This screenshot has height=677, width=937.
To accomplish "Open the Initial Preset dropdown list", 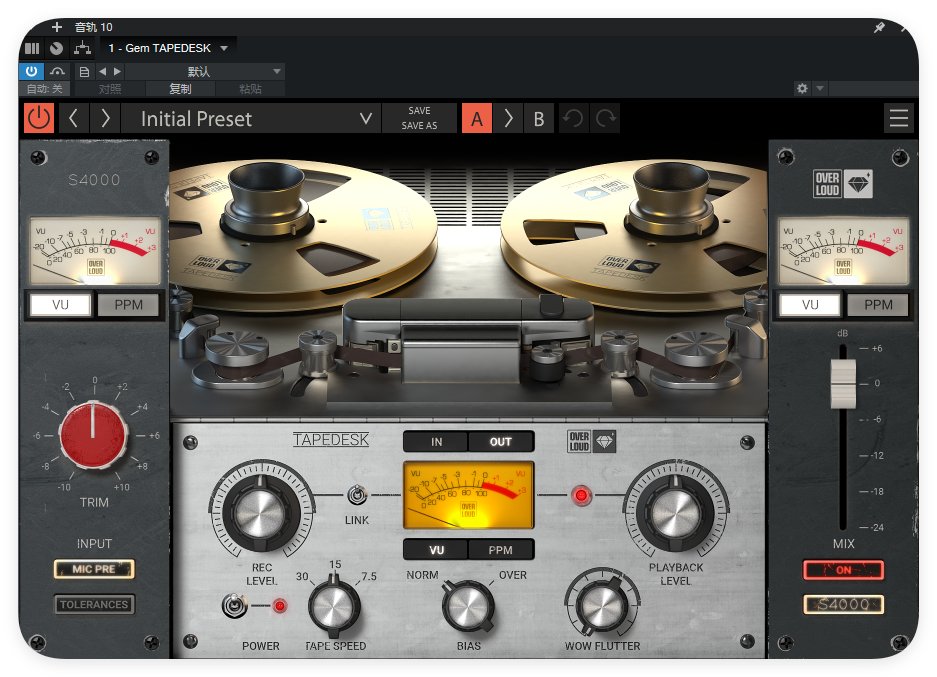I will (x=251, y=118).
